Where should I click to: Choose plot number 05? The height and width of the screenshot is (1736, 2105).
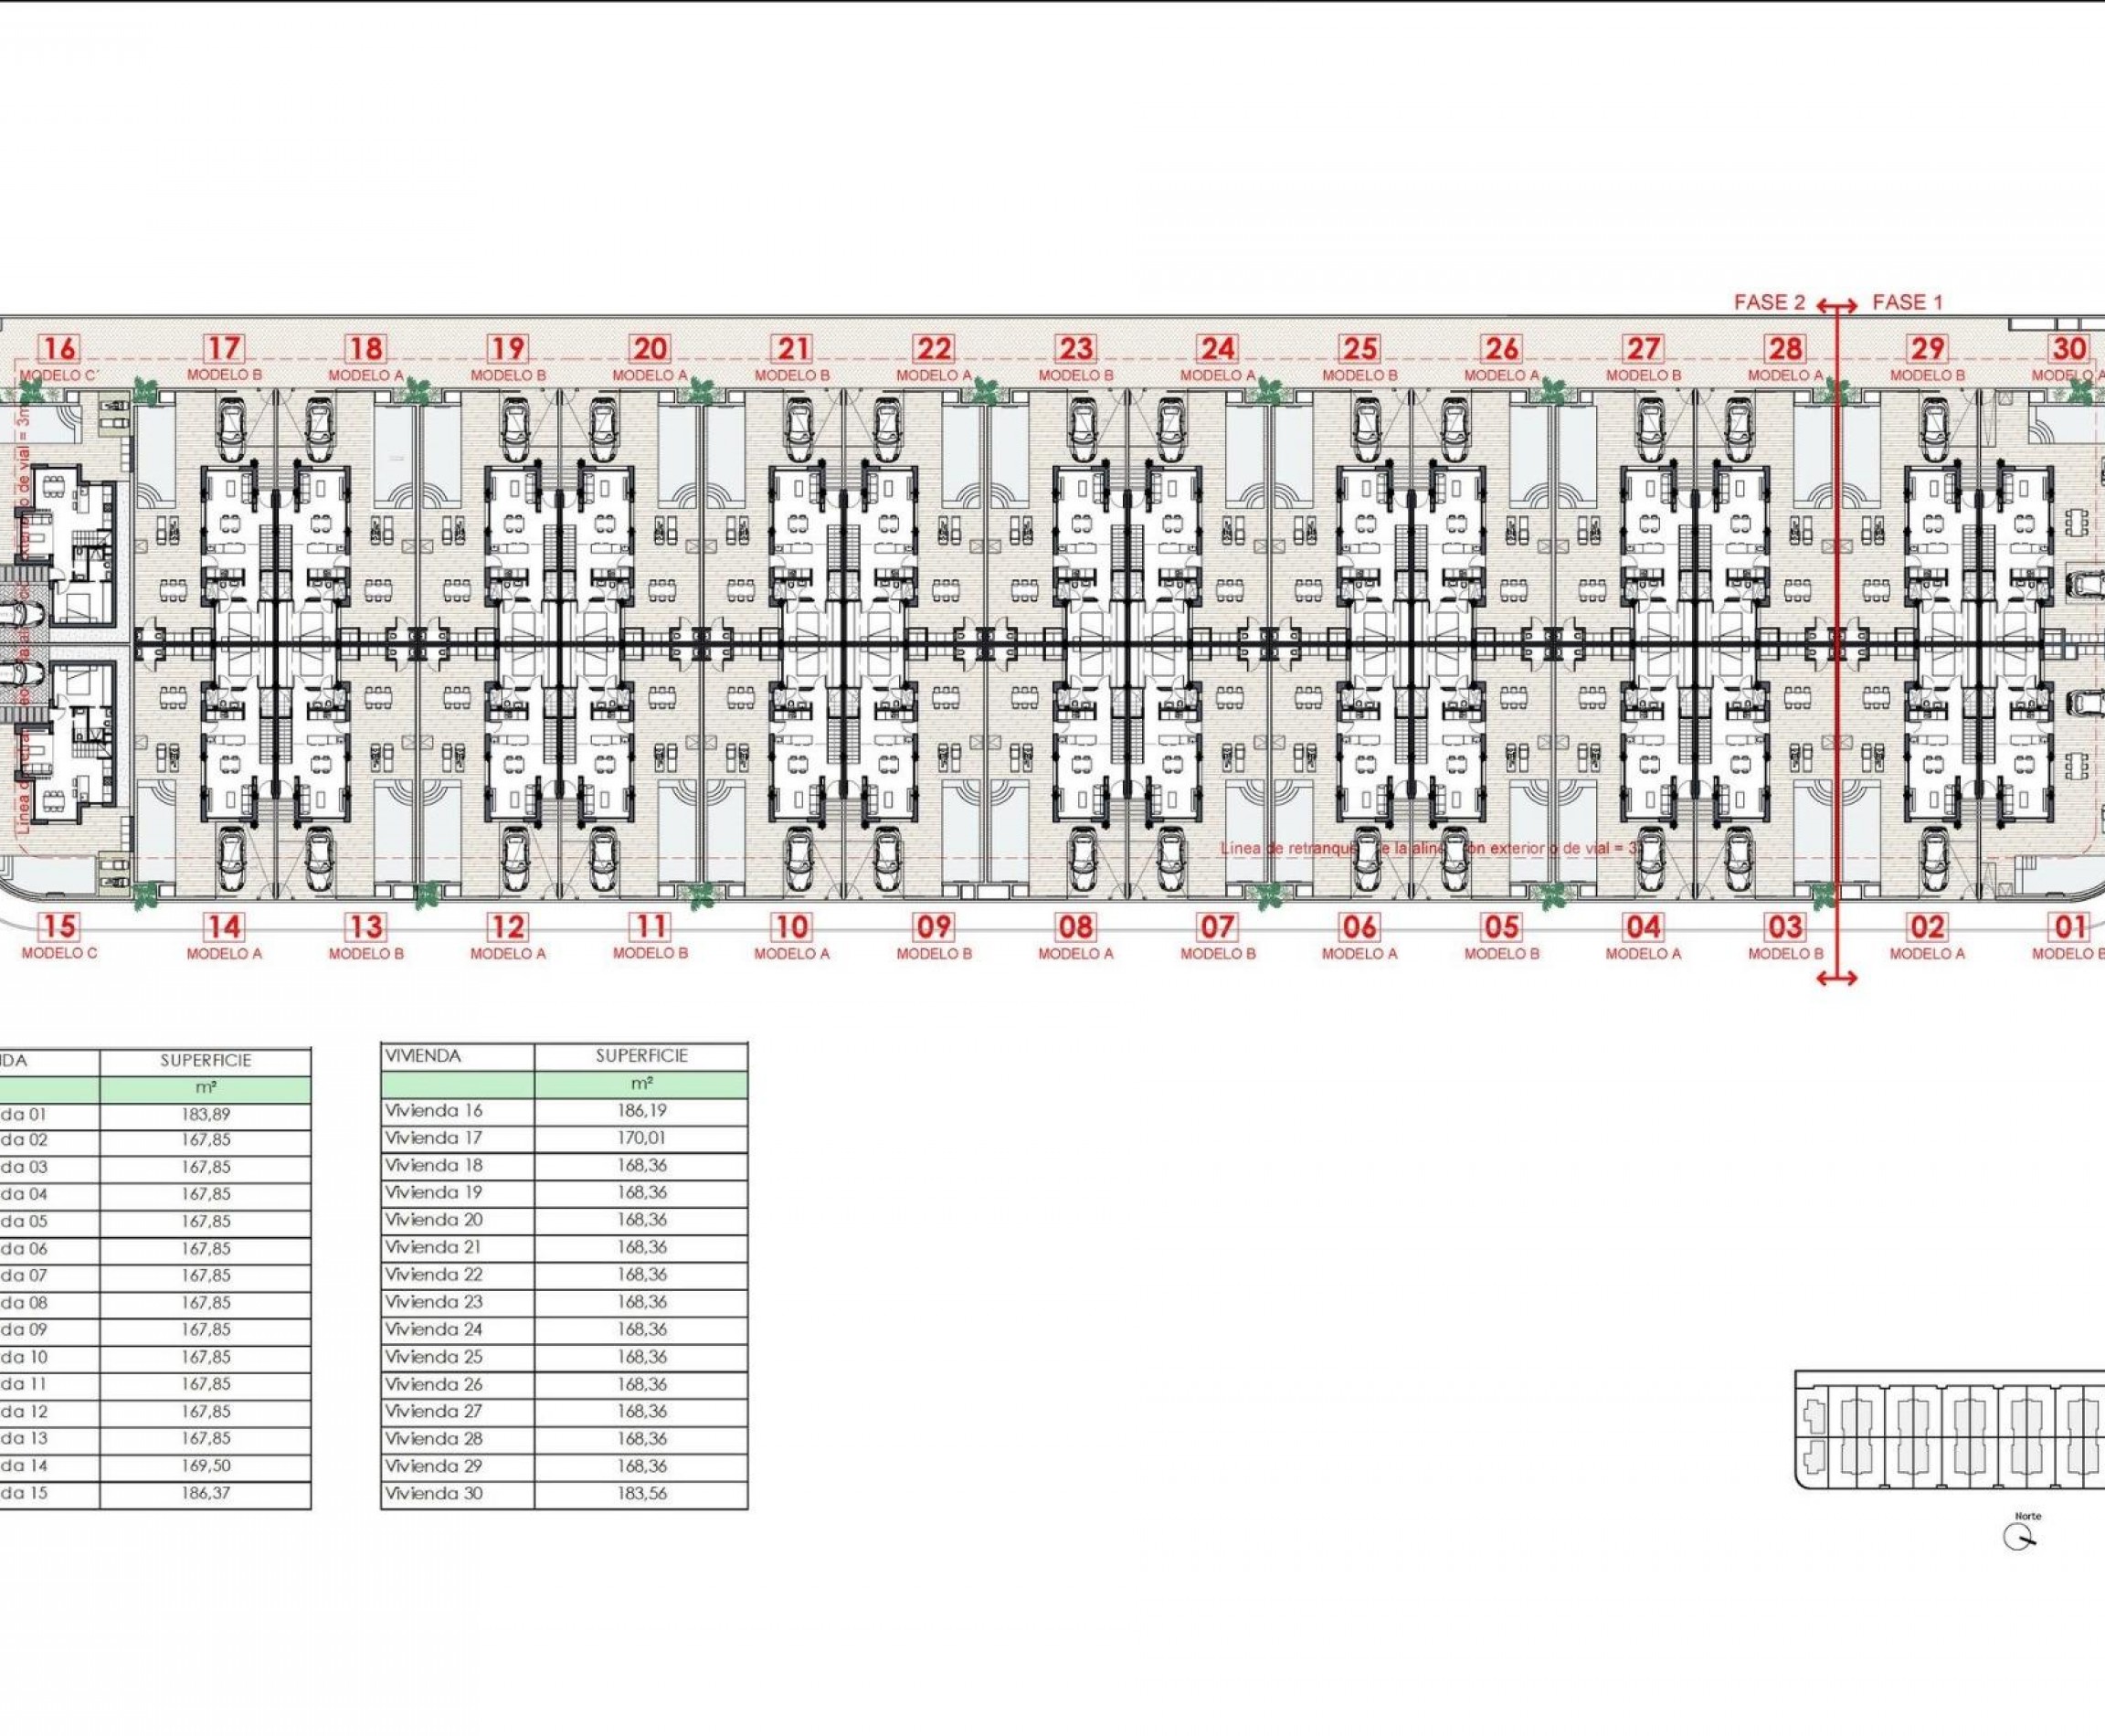[1501, 926]
